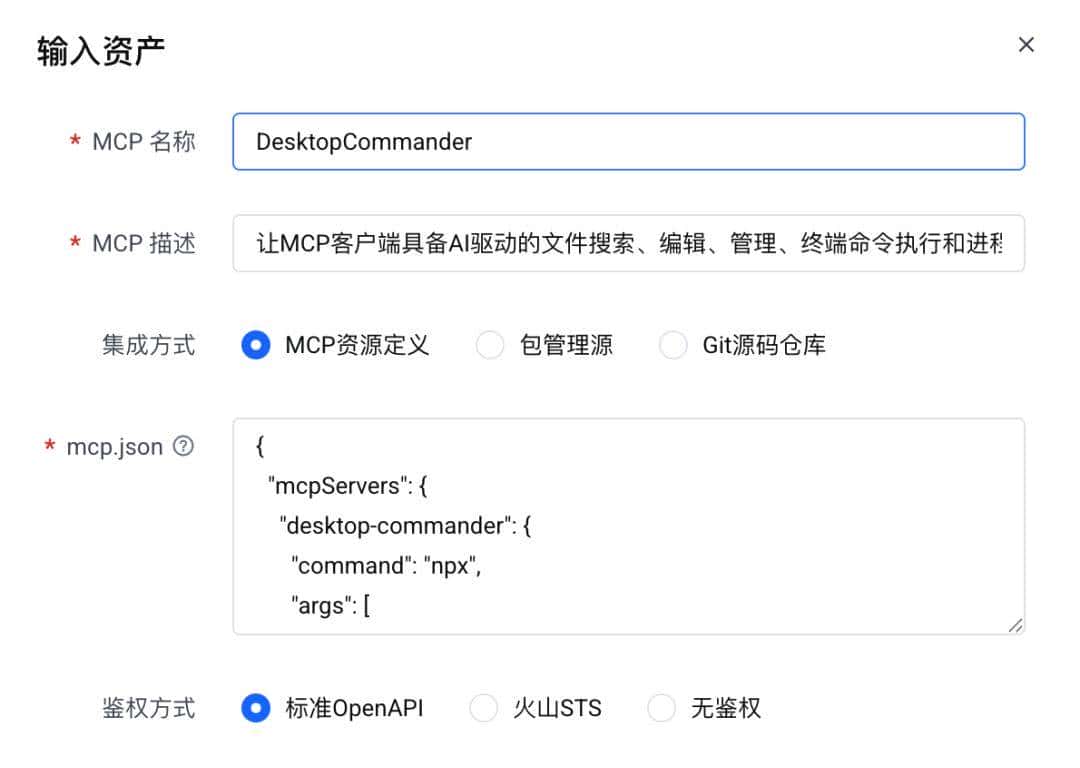Close the 输入资产 dialog
Viewport: 1080px width, 768px height.
pos(1026,44)
